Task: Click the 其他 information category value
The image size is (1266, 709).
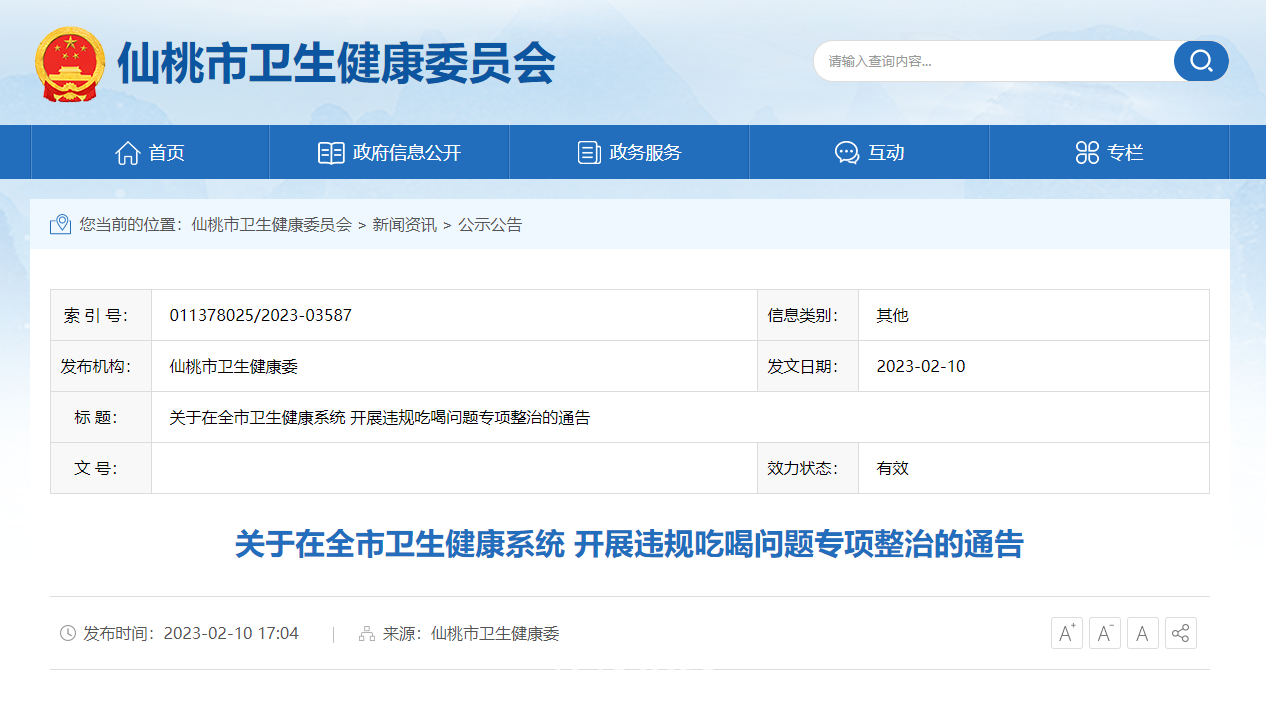Action: [892, 315]
